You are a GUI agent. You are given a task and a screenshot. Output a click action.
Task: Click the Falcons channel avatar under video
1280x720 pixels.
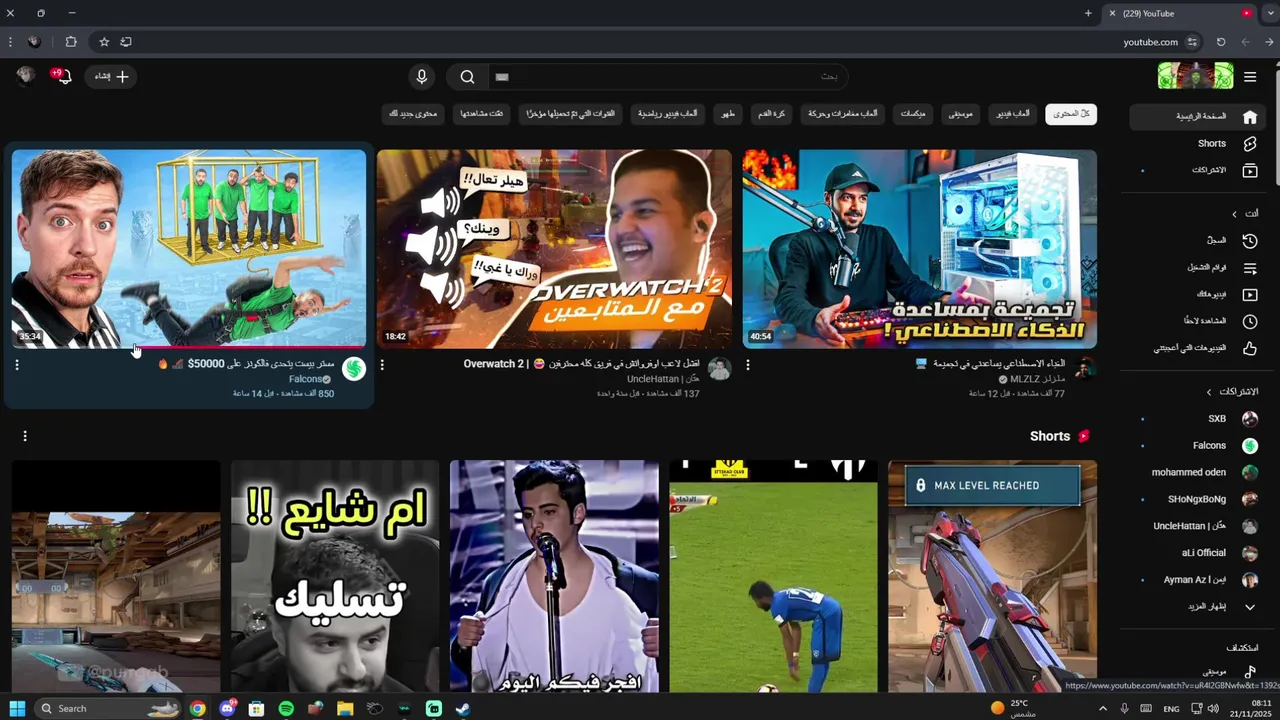click(x=354, y=369)
